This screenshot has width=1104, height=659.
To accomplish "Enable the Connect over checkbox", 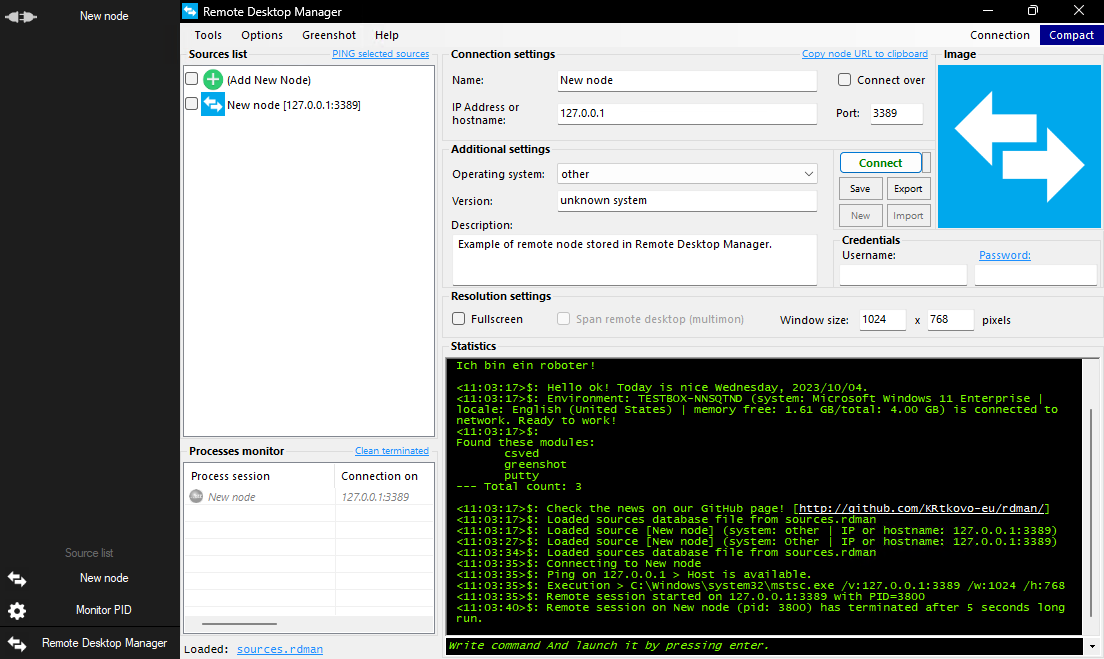I will click(x=844, y=80).
